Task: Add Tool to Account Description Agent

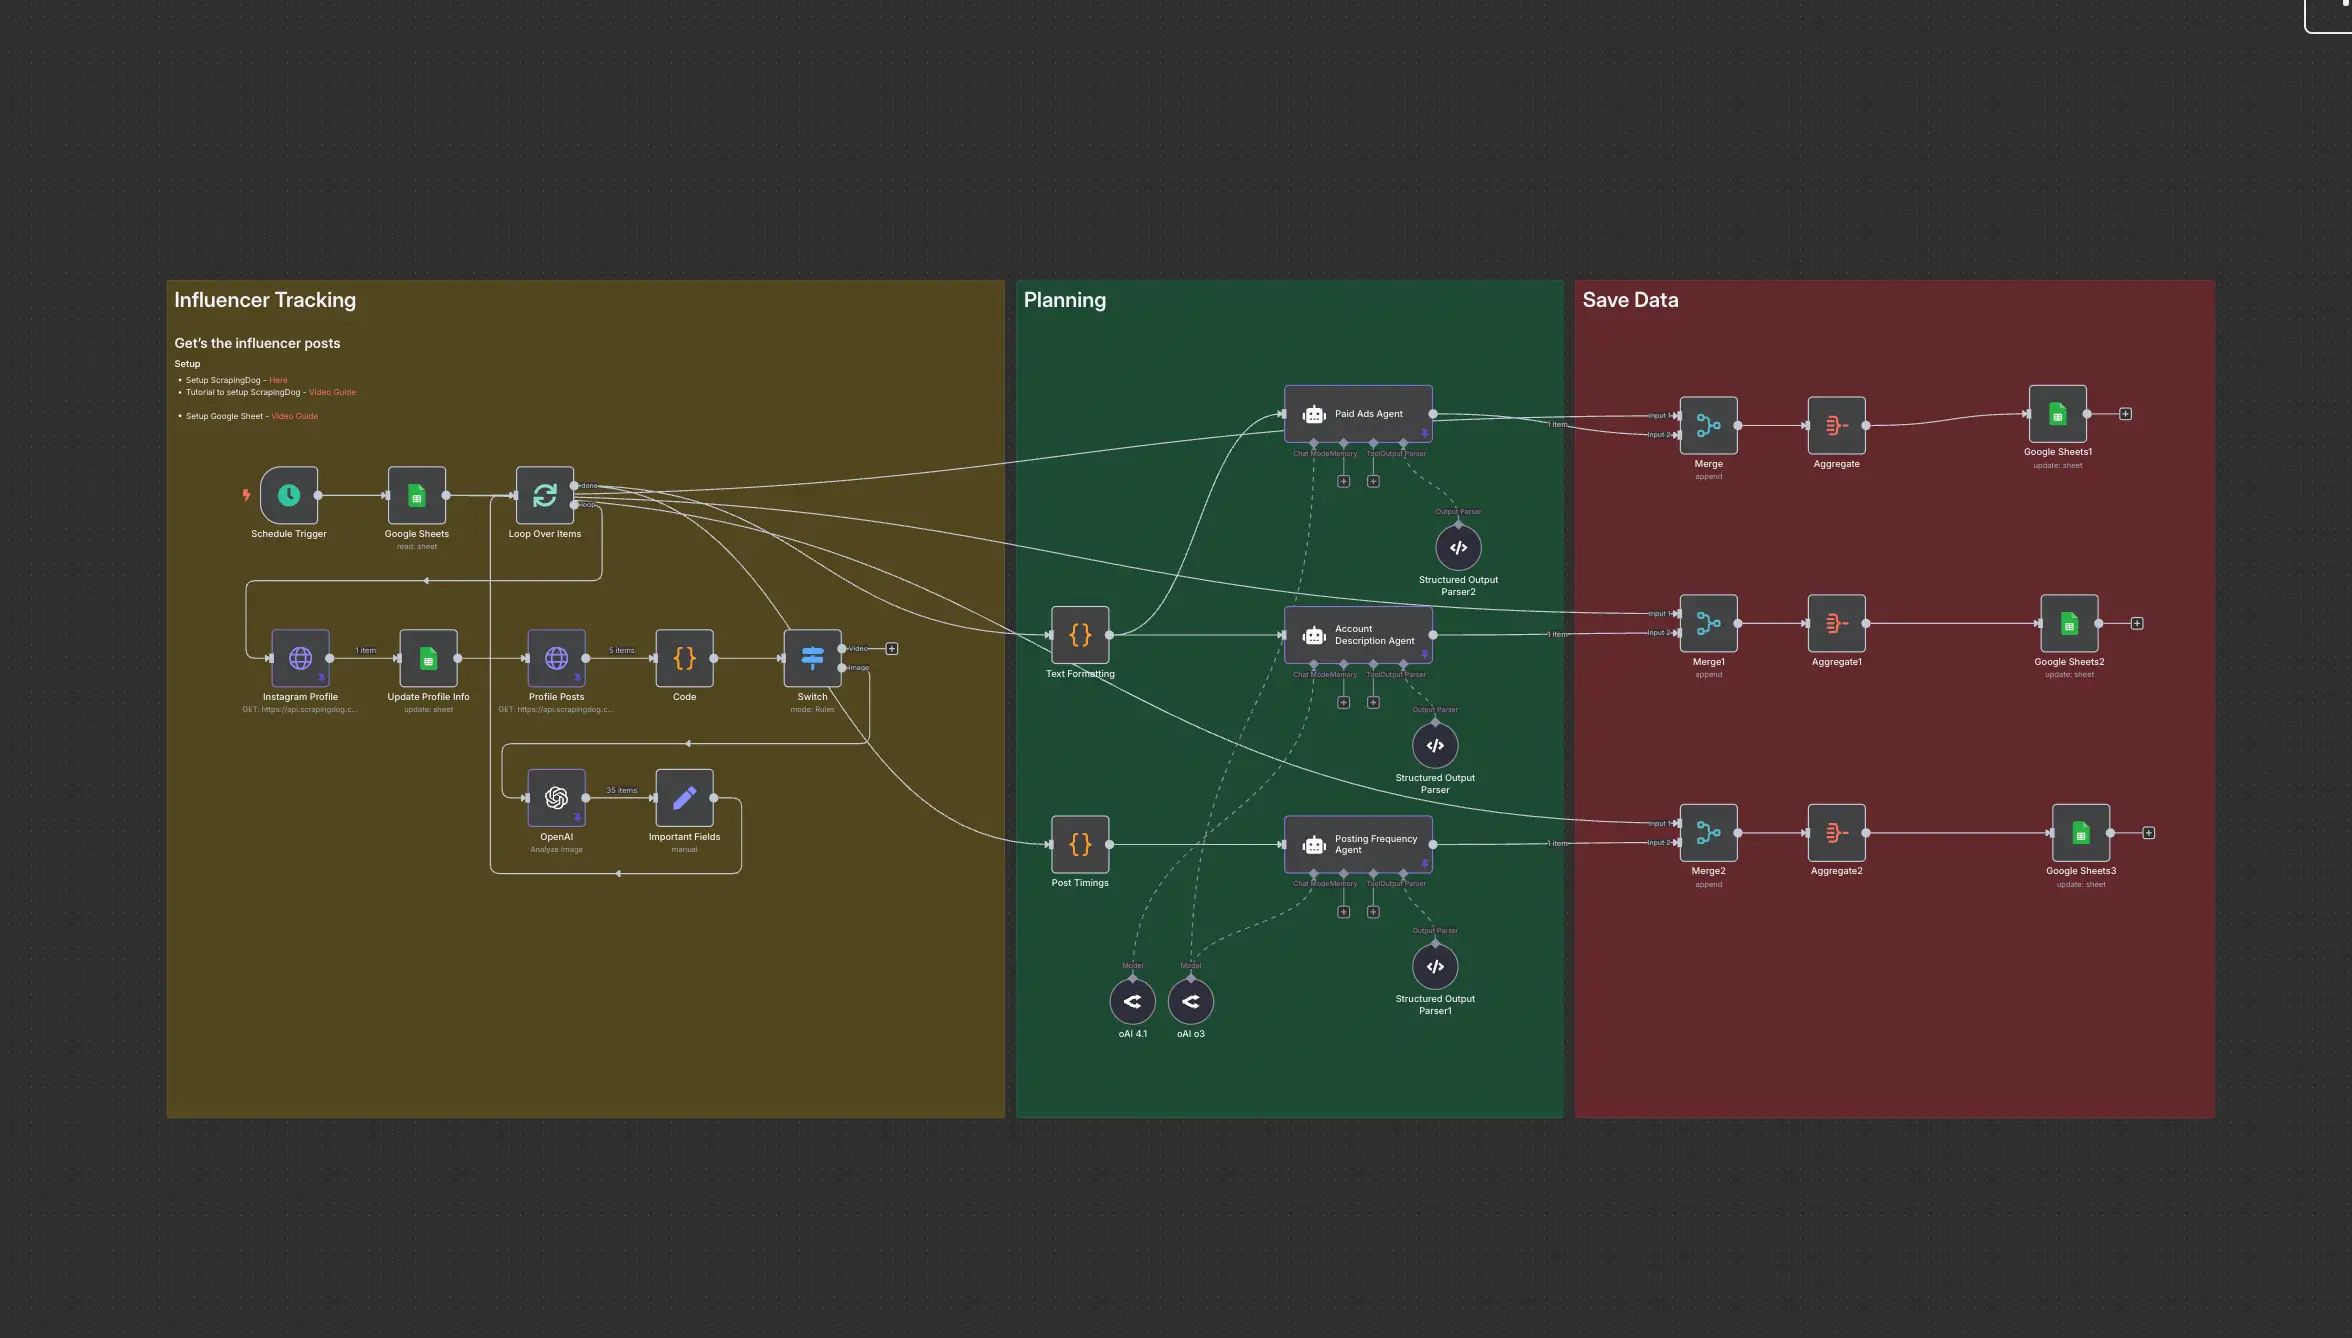Action: coord(1373,703)
